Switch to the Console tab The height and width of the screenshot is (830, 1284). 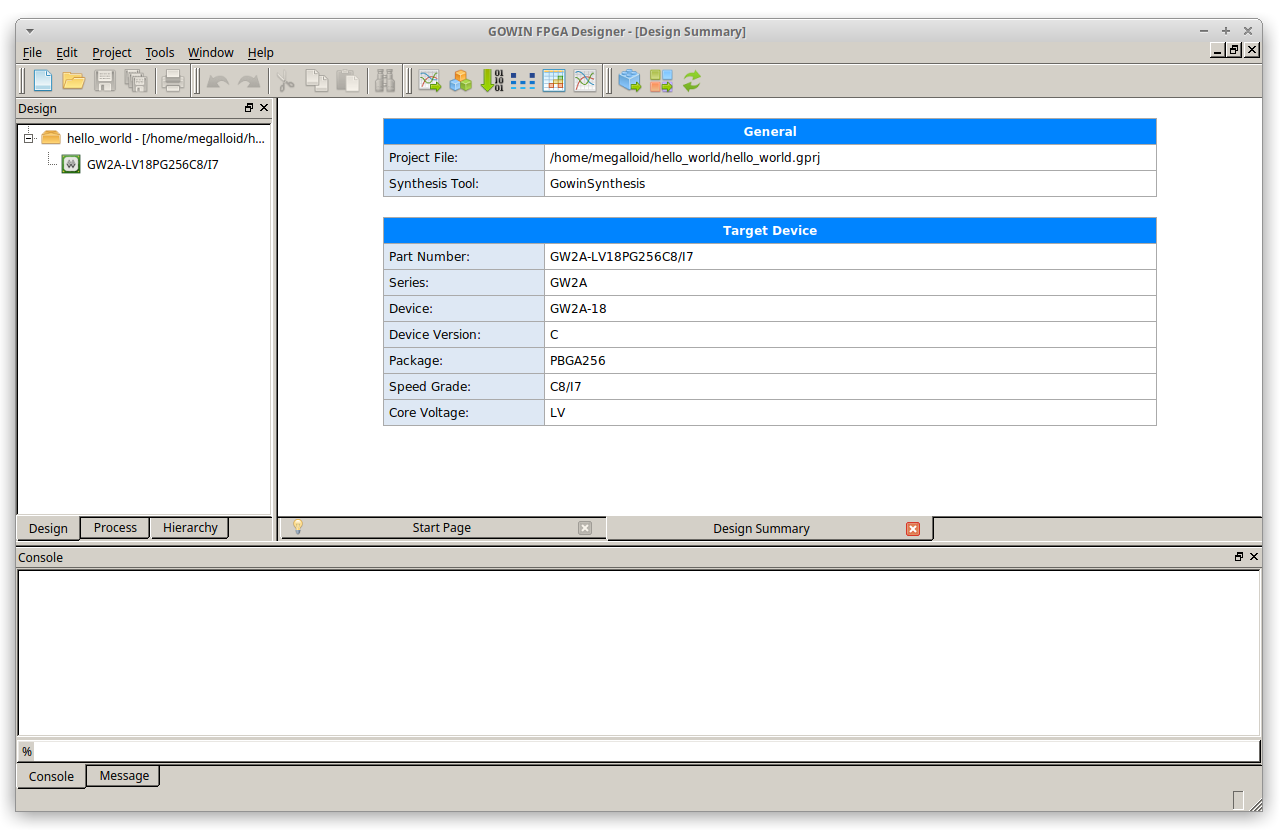click(x=51, y=776)
